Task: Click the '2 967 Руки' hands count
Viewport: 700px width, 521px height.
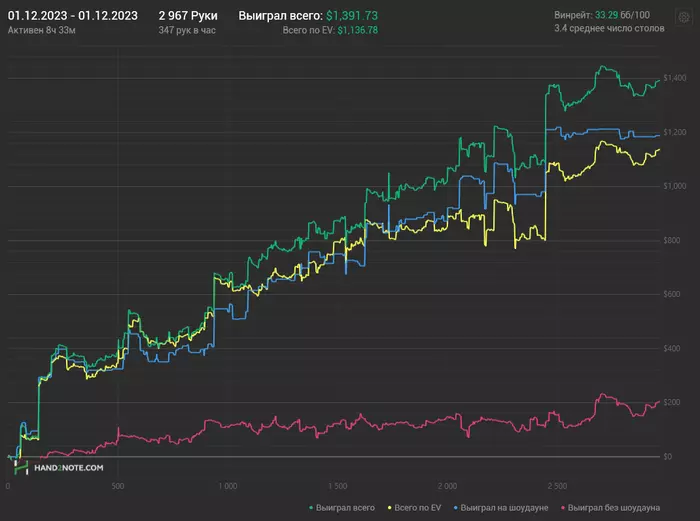Action: (188, 16)
